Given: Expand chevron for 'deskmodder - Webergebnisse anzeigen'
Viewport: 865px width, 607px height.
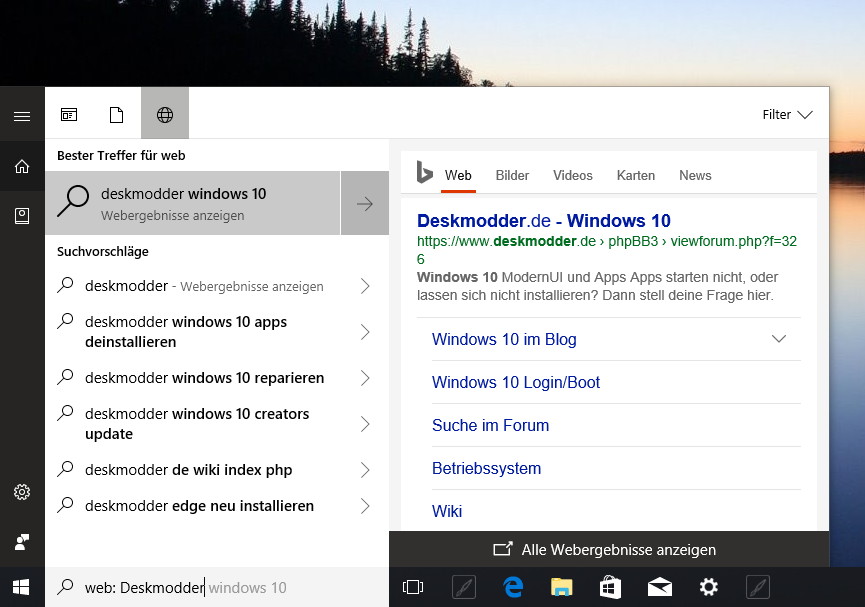Looking at the screenshot, I should [x=365, y=286].
